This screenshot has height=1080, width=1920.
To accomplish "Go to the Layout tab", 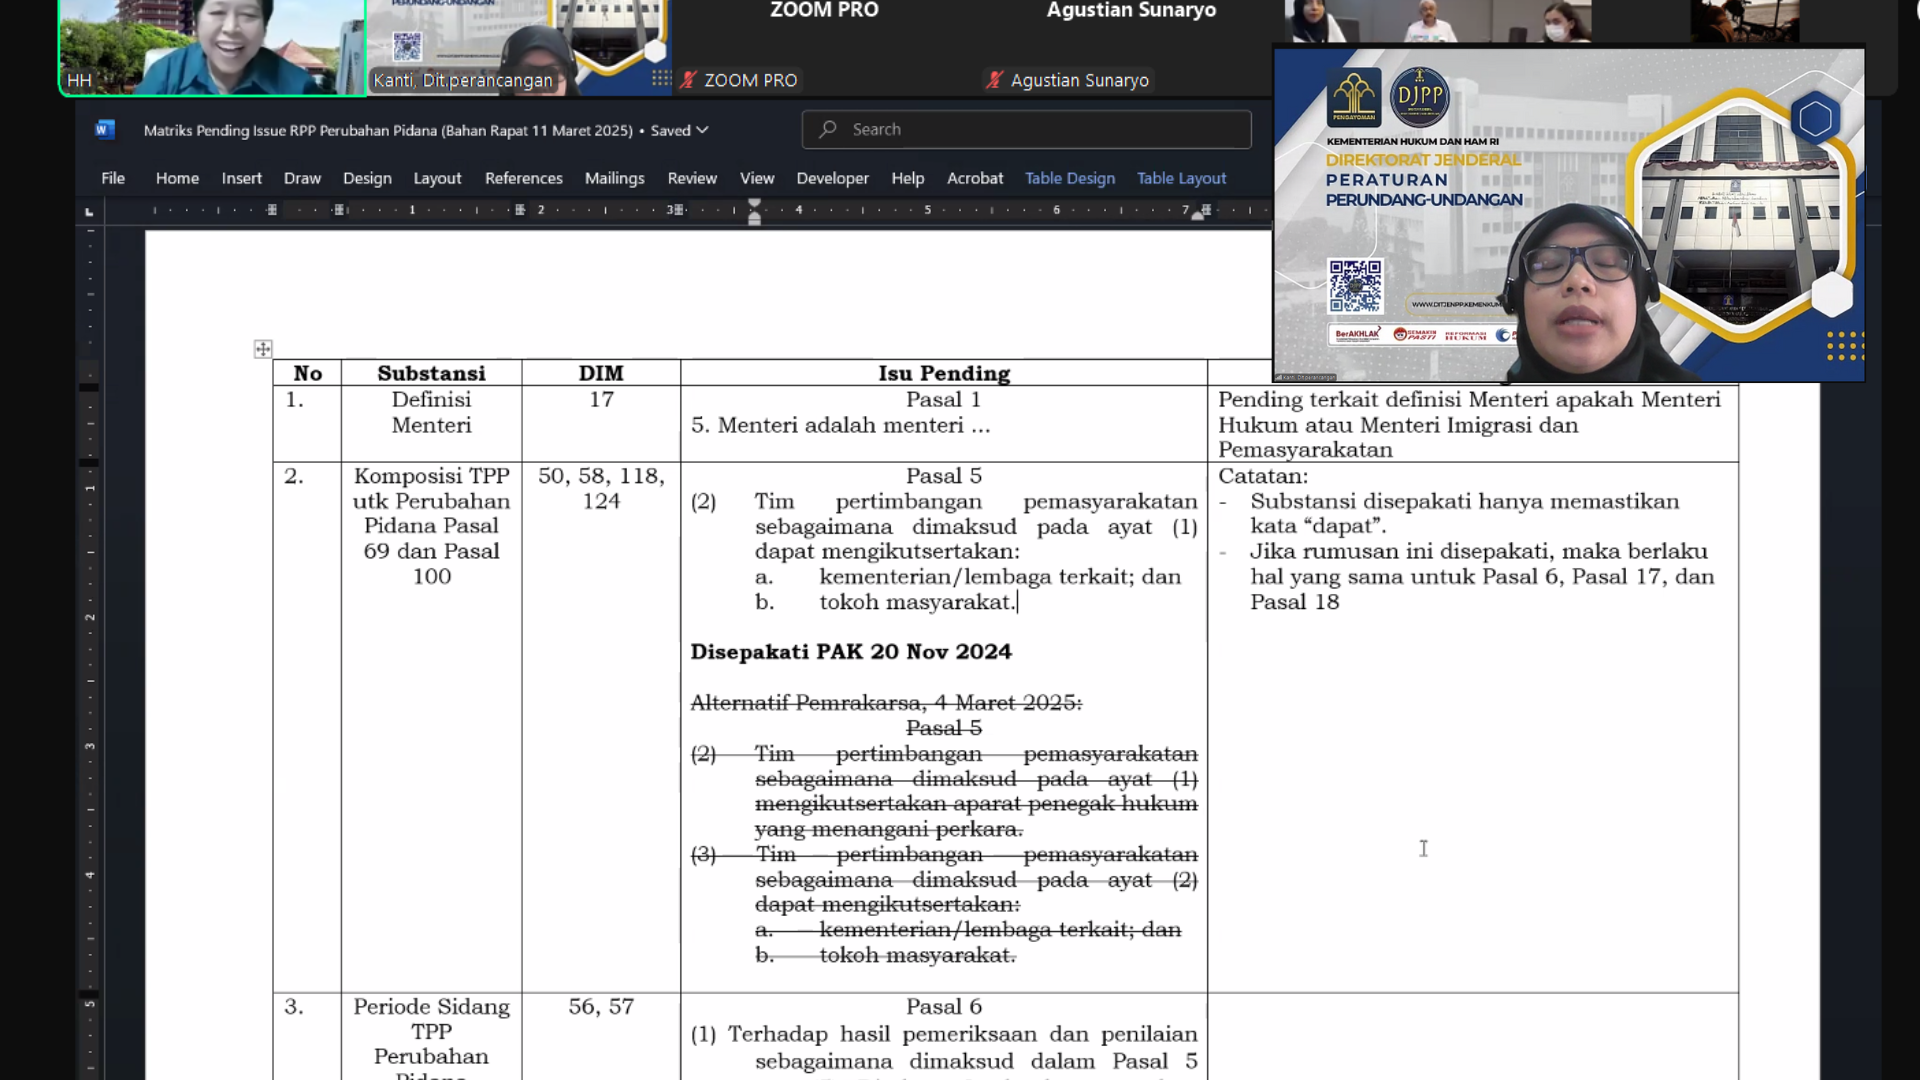I will [x=437, y=178].
